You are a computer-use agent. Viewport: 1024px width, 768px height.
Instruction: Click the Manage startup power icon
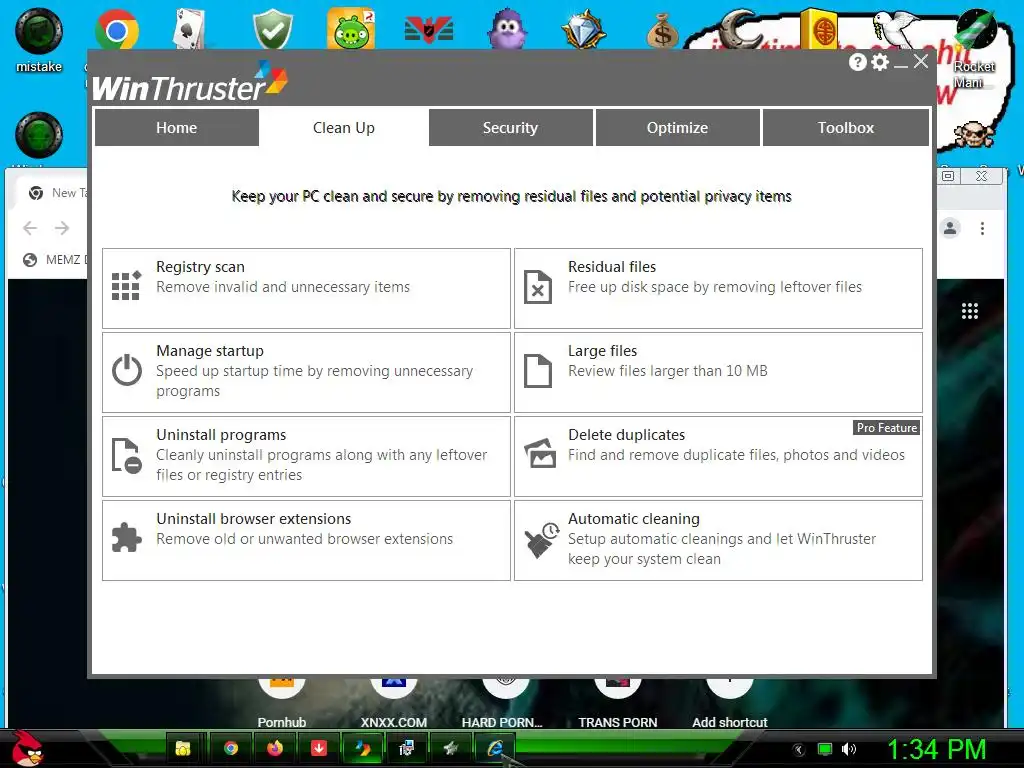[127, 370]
